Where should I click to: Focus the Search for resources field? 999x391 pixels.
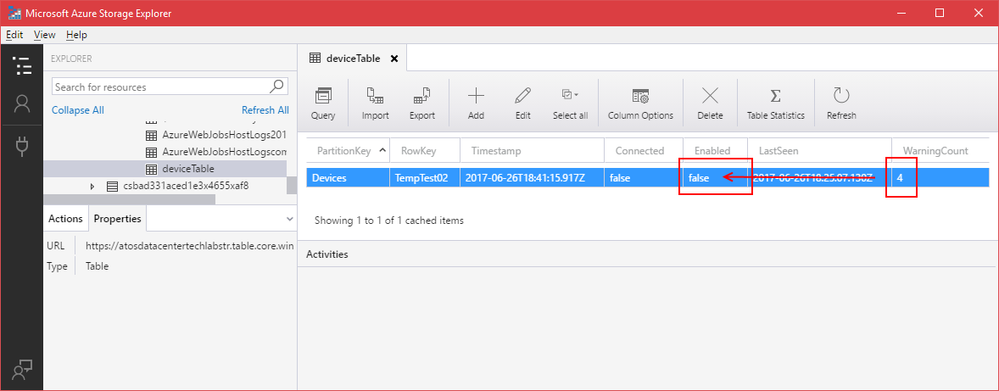[169, 87]
